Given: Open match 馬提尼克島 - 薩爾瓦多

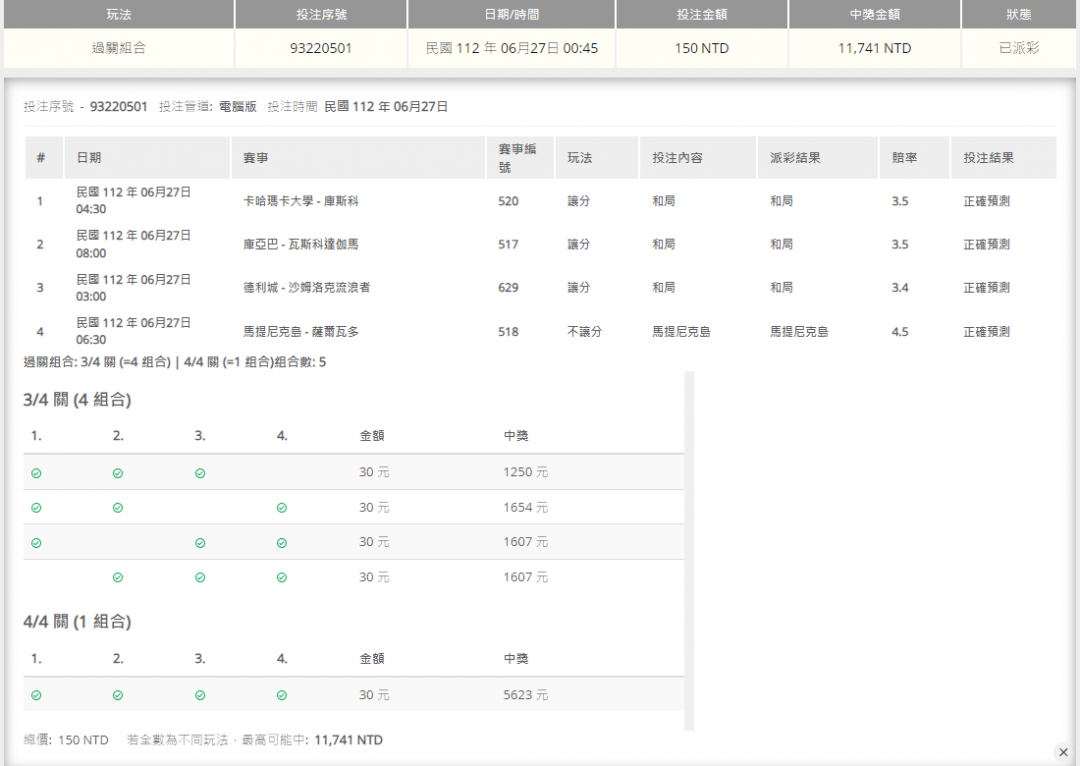Looking at the screenshot, I should (301, 332).
